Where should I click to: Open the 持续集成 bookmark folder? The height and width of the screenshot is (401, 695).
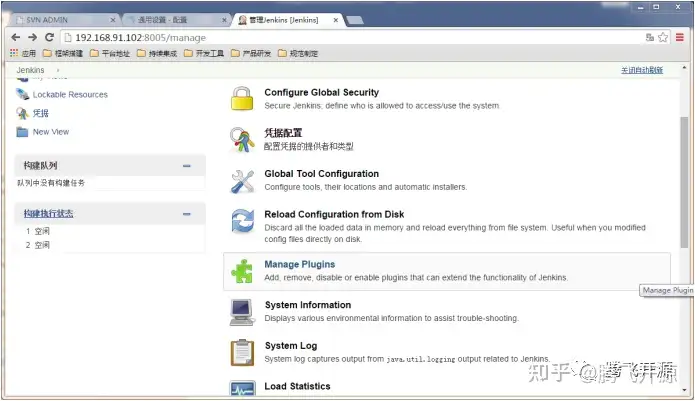tap(157, 53)
